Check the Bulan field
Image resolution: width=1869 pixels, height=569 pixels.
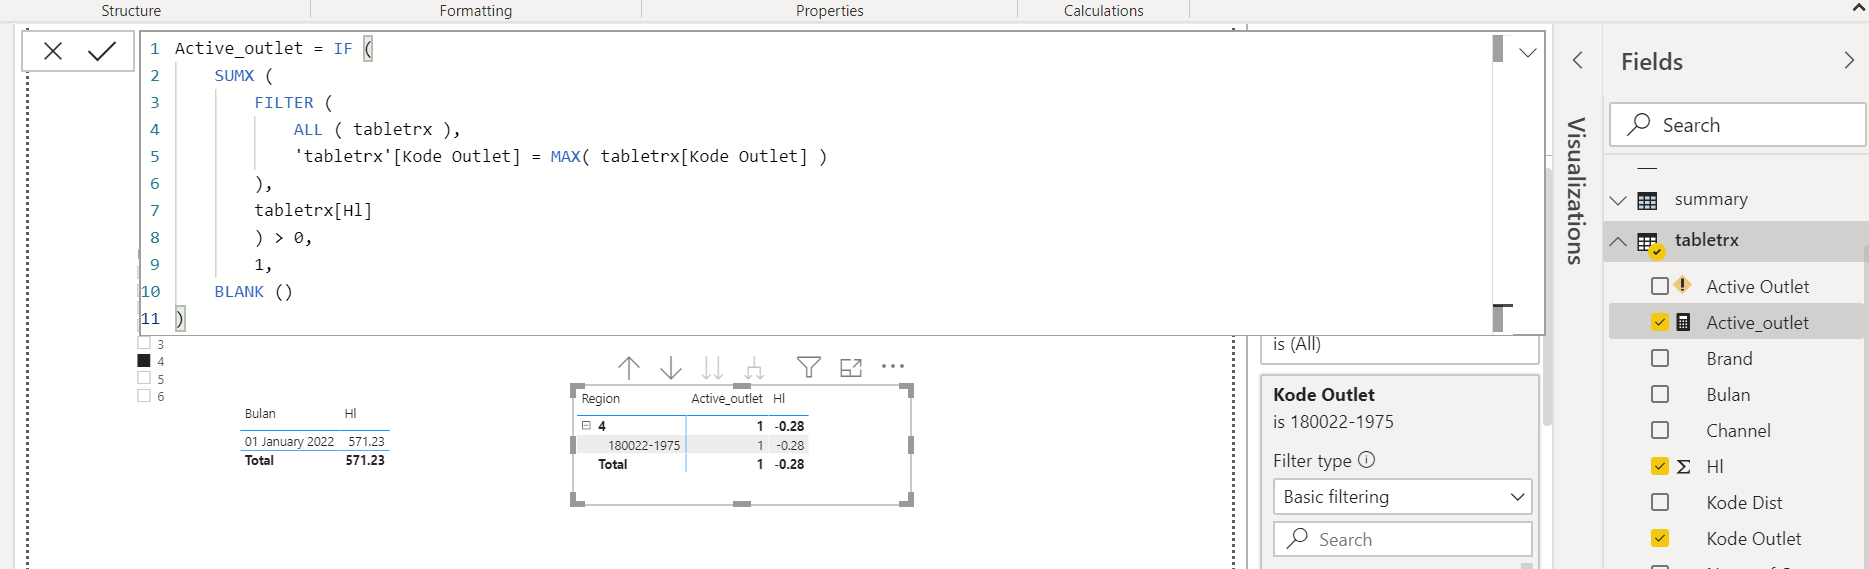coord(1660,395)
